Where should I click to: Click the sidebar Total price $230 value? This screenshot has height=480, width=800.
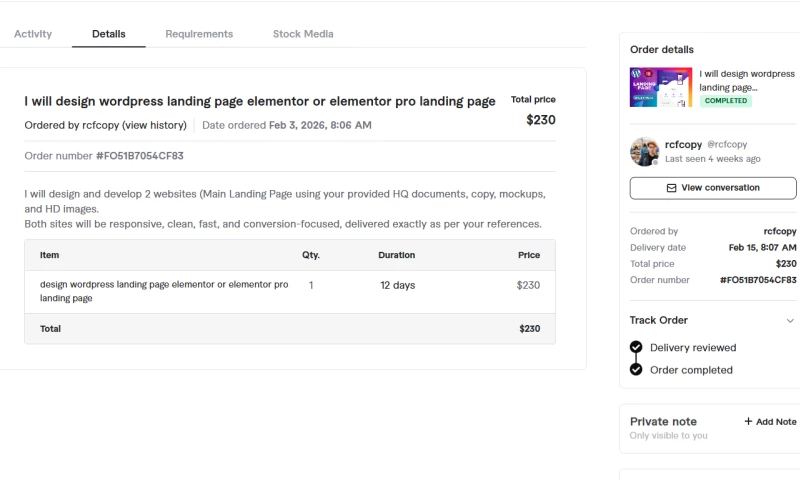pos(786,264)
